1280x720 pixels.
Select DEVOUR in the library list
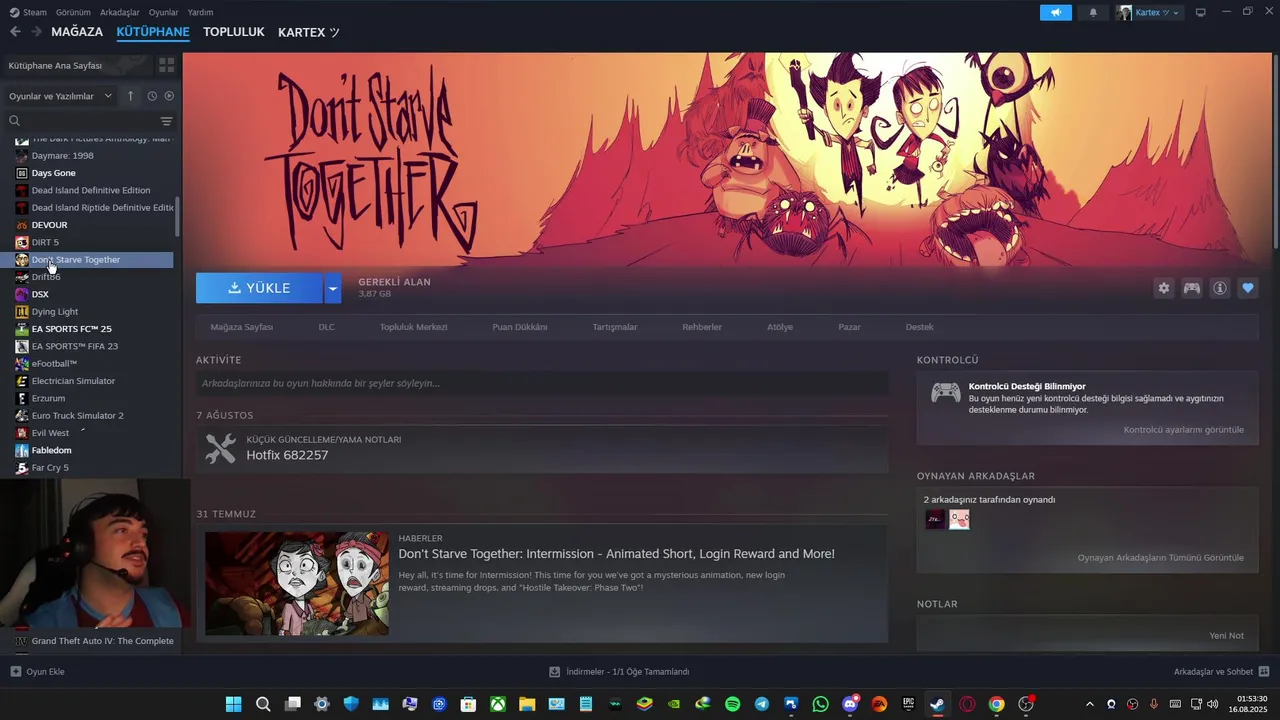49,225
